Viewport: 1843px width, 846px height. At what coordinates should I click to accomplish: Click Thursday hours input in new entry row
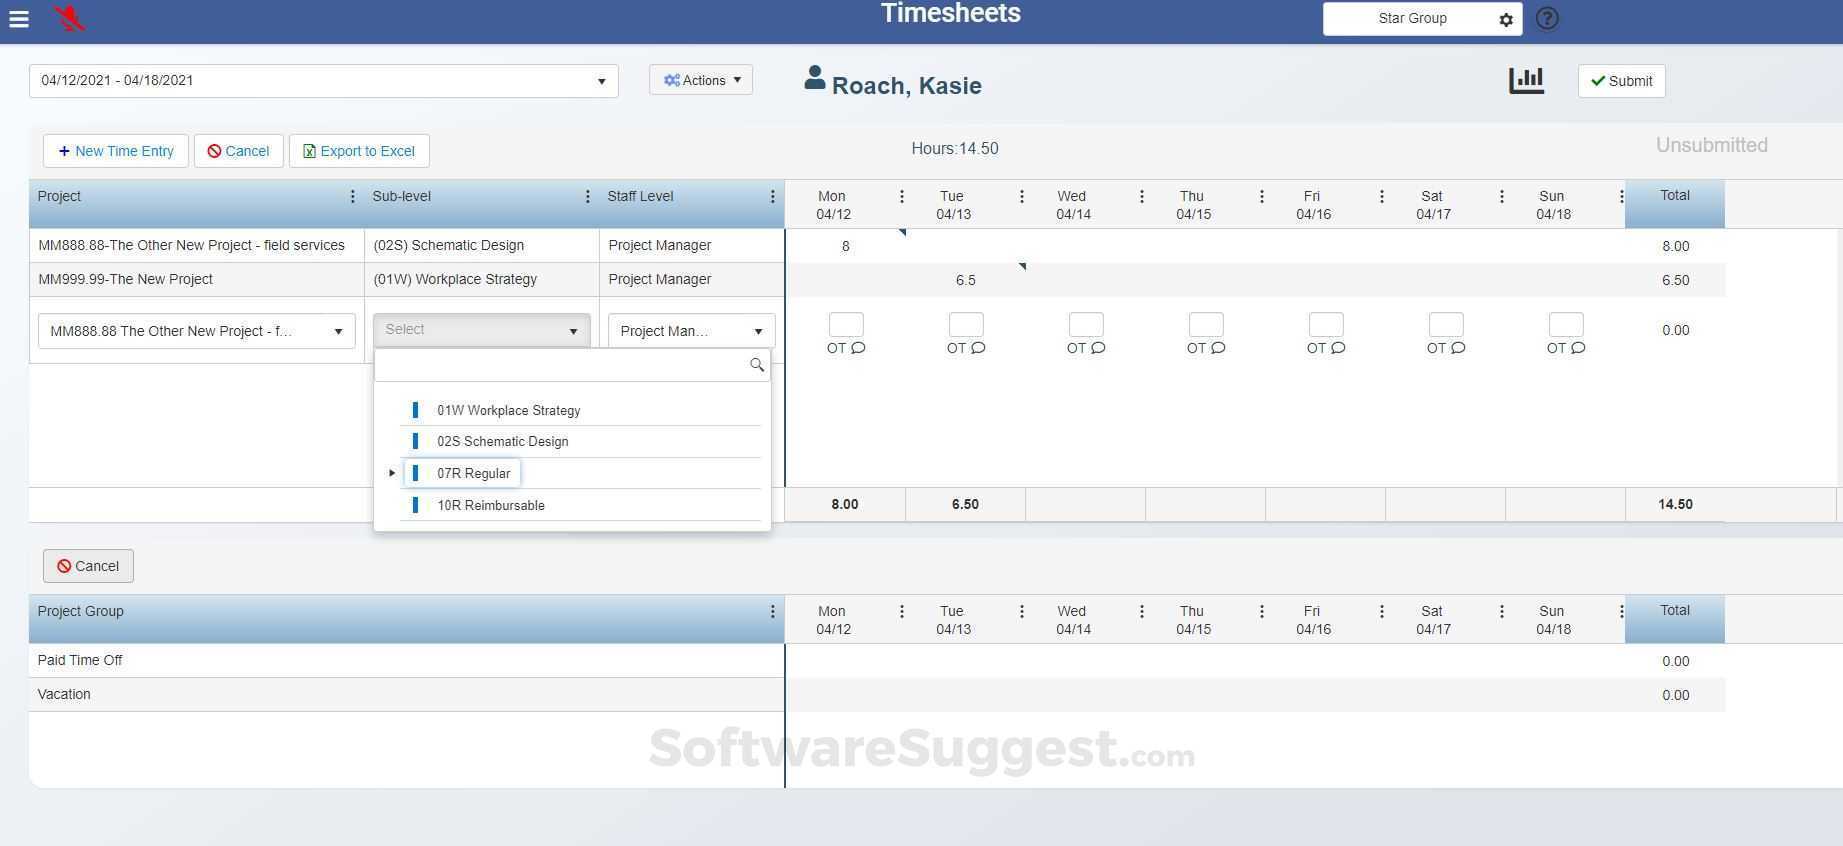[1206, 324]
